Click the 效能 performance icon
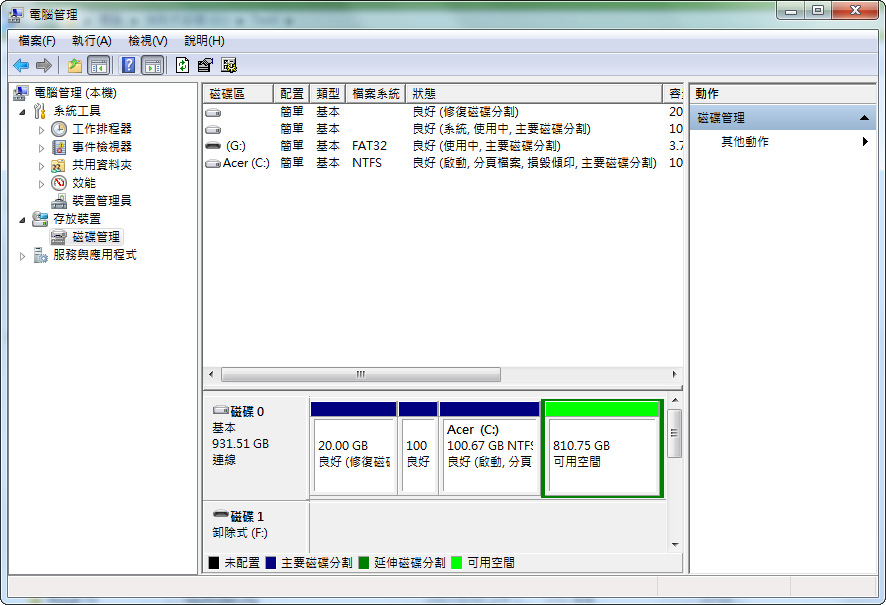The image size is (886, 605). 59,183
